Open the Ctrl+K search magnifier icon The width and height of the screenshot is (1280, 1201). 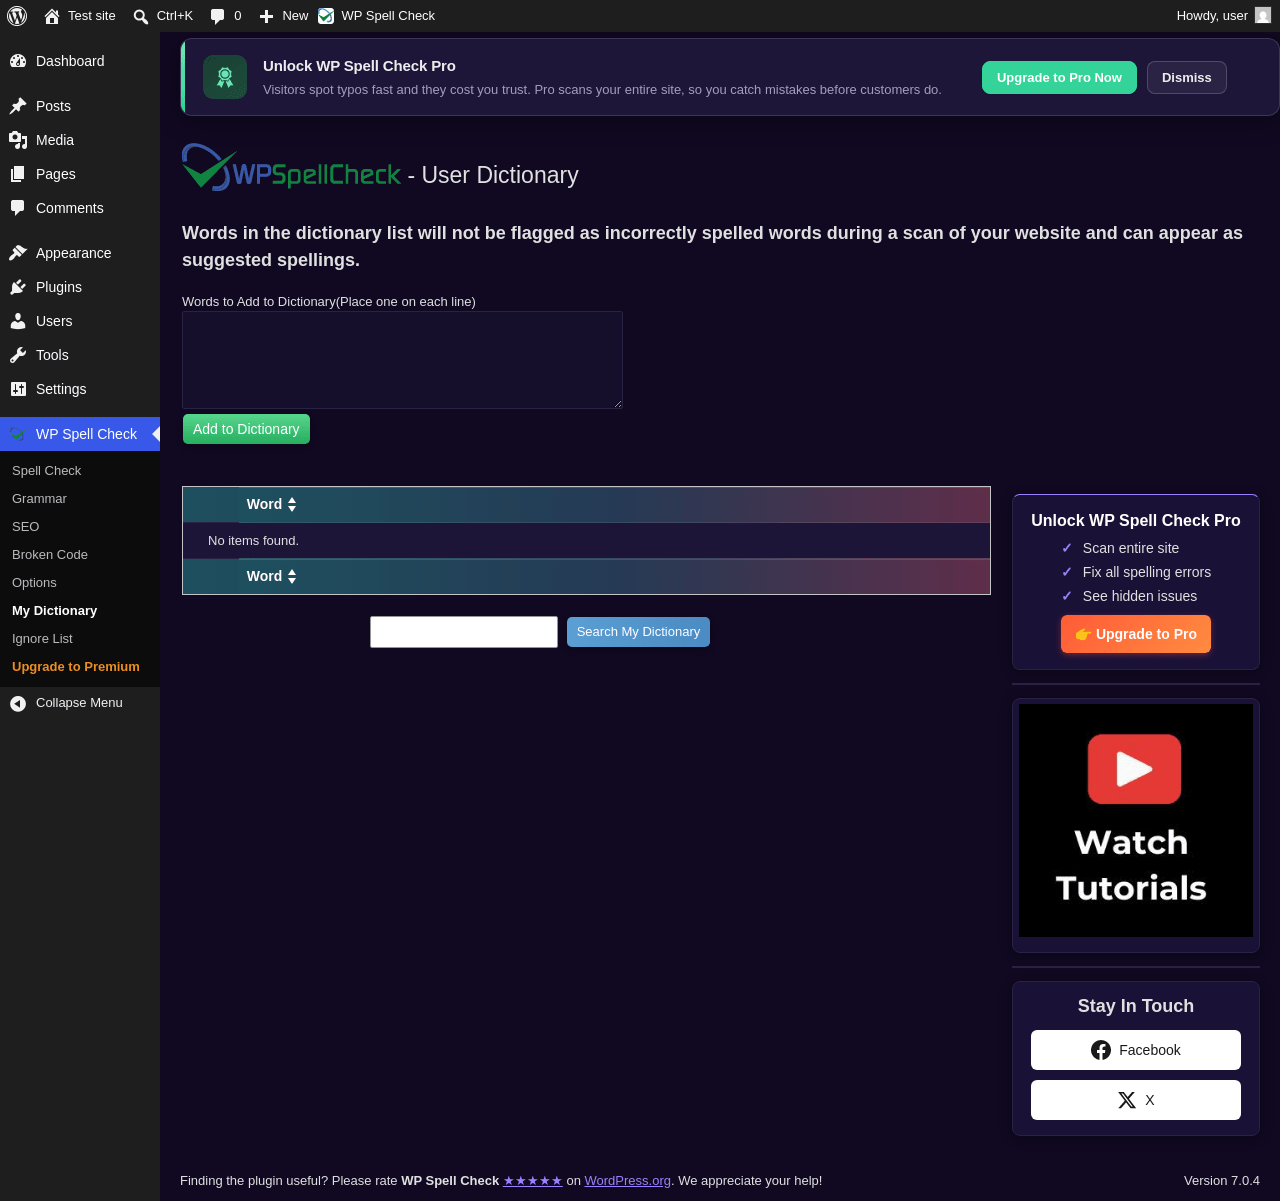(x=141, y=16)
